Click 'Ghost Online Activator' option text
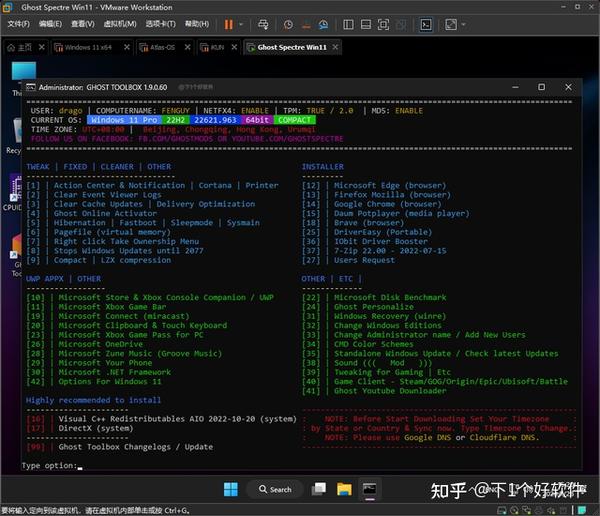600x516 pixels. [x=105, y=214]
